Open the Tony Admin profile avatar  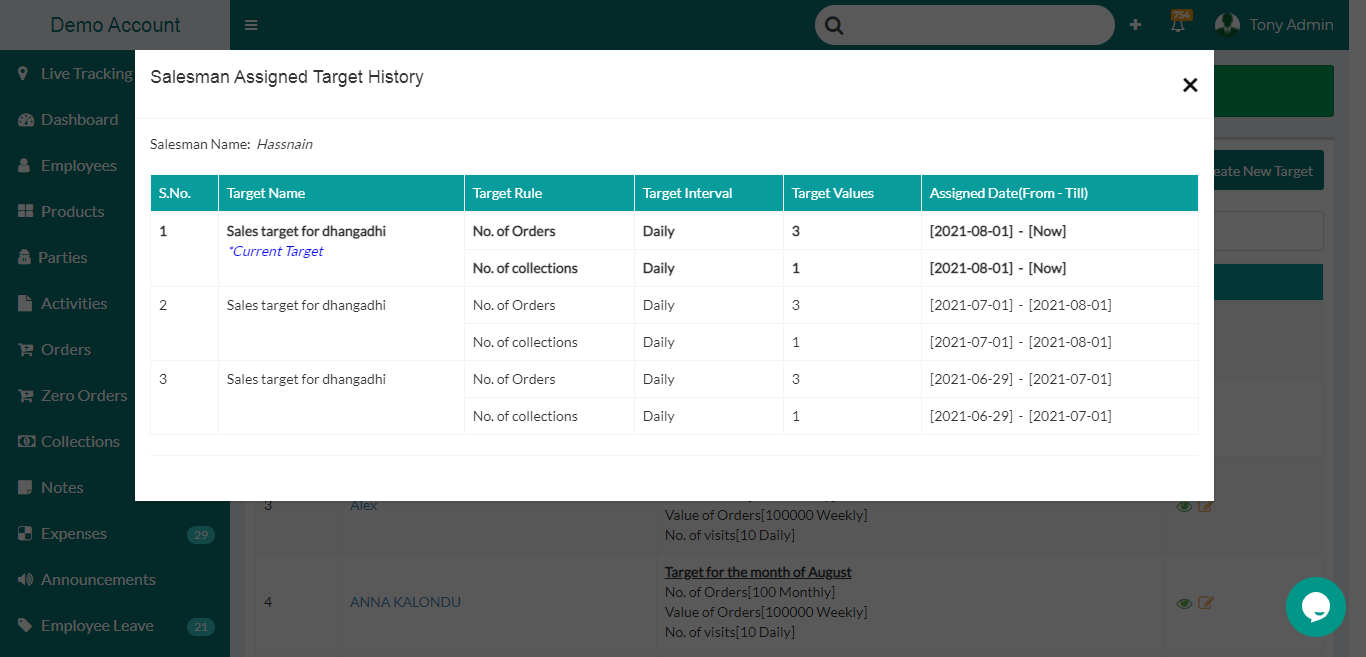tap(1227, 25)
